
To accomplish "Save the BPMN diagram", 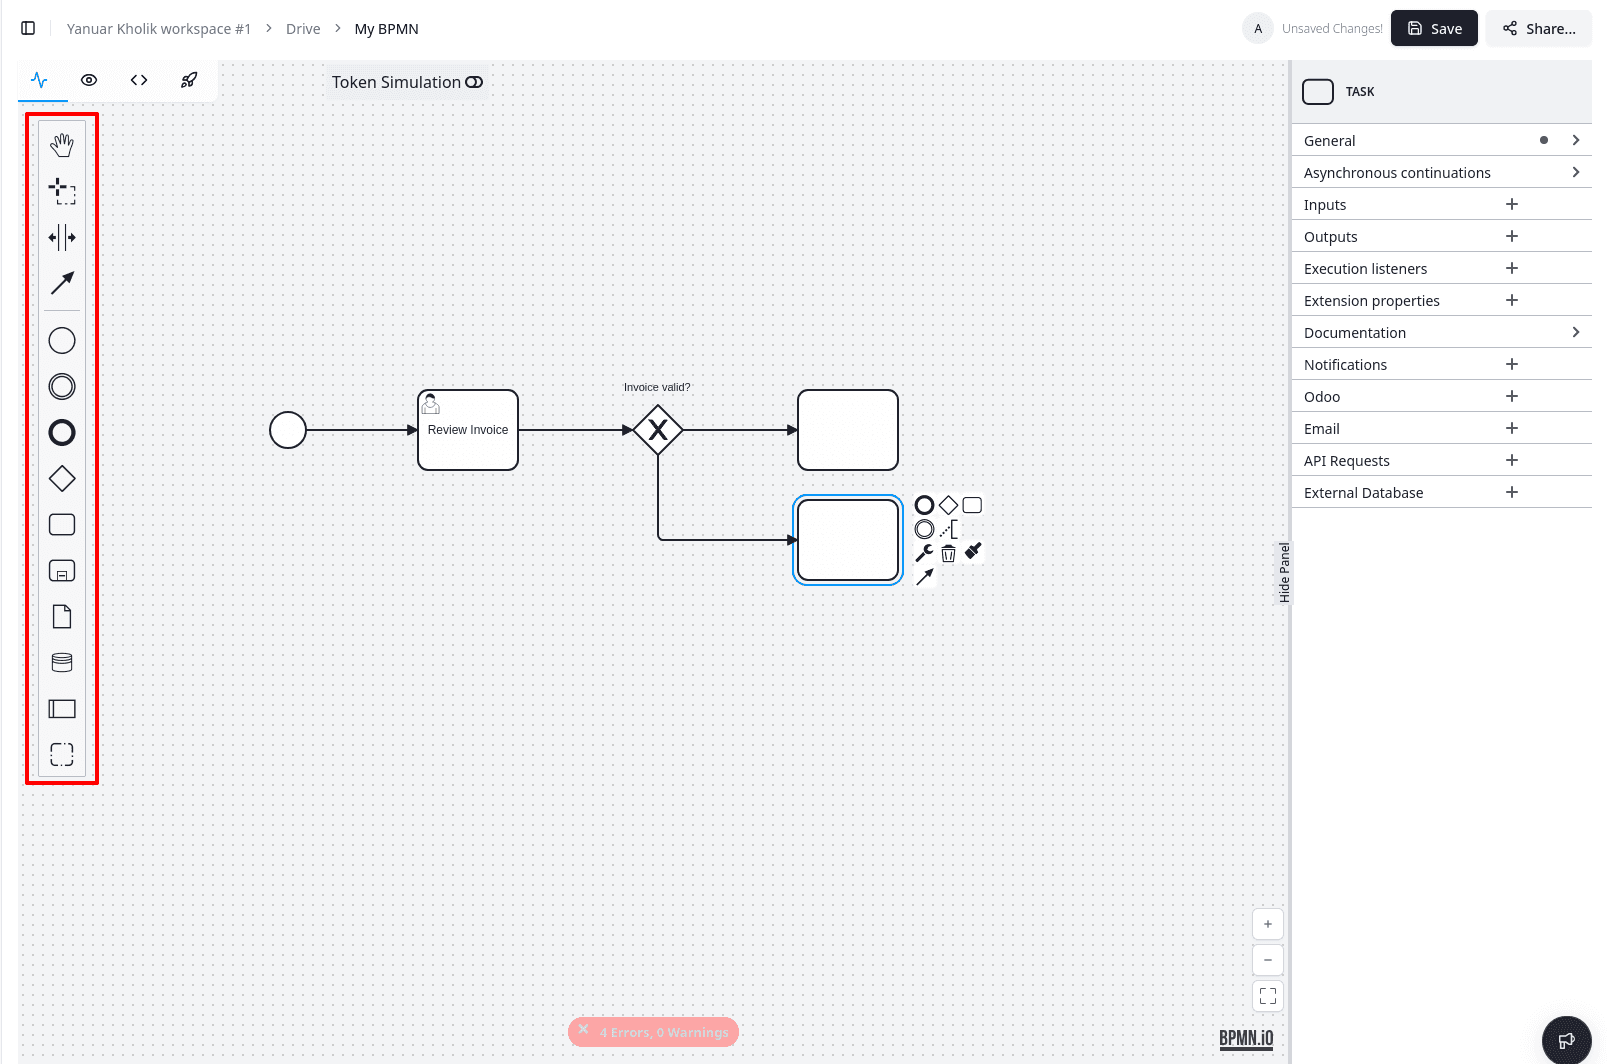I will [1433, 28].
